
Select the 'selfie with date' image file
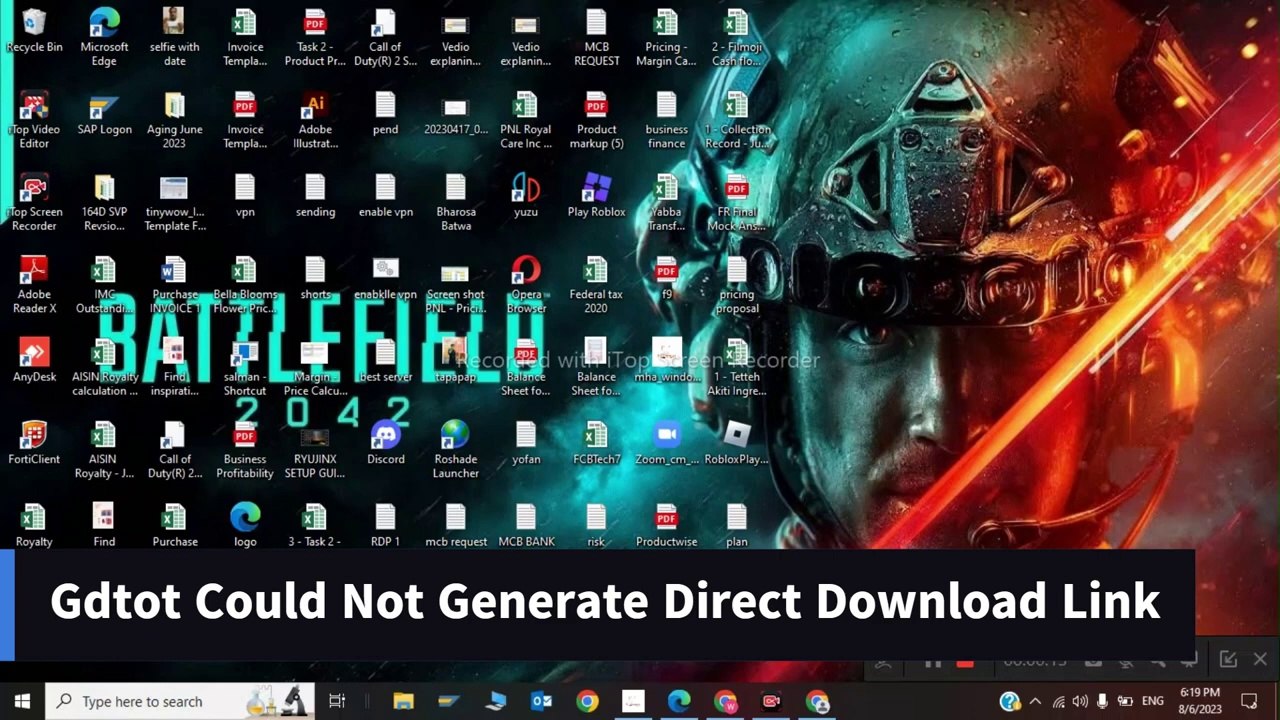click(x=175, y=37)
